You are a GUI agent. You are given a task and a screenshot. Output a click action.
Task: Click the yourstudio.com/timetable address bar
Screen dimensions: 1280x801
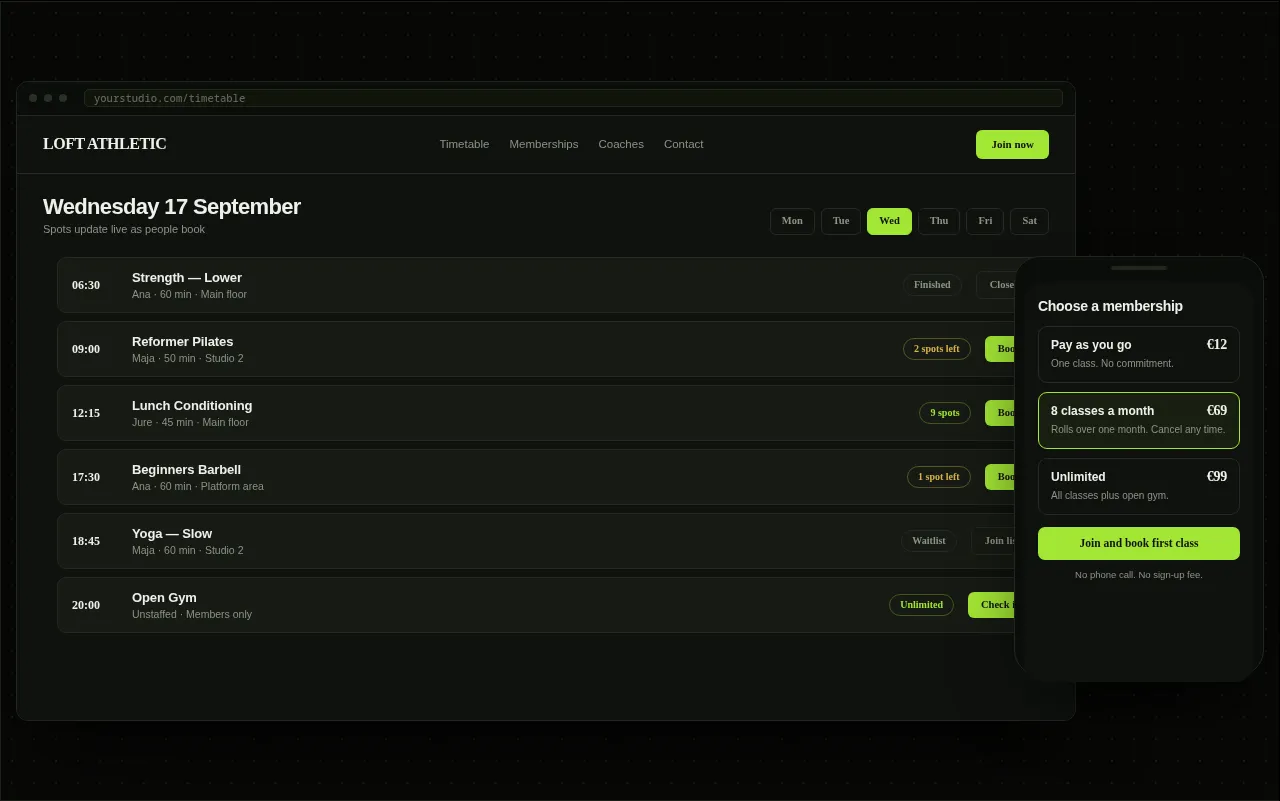[573, 98]
